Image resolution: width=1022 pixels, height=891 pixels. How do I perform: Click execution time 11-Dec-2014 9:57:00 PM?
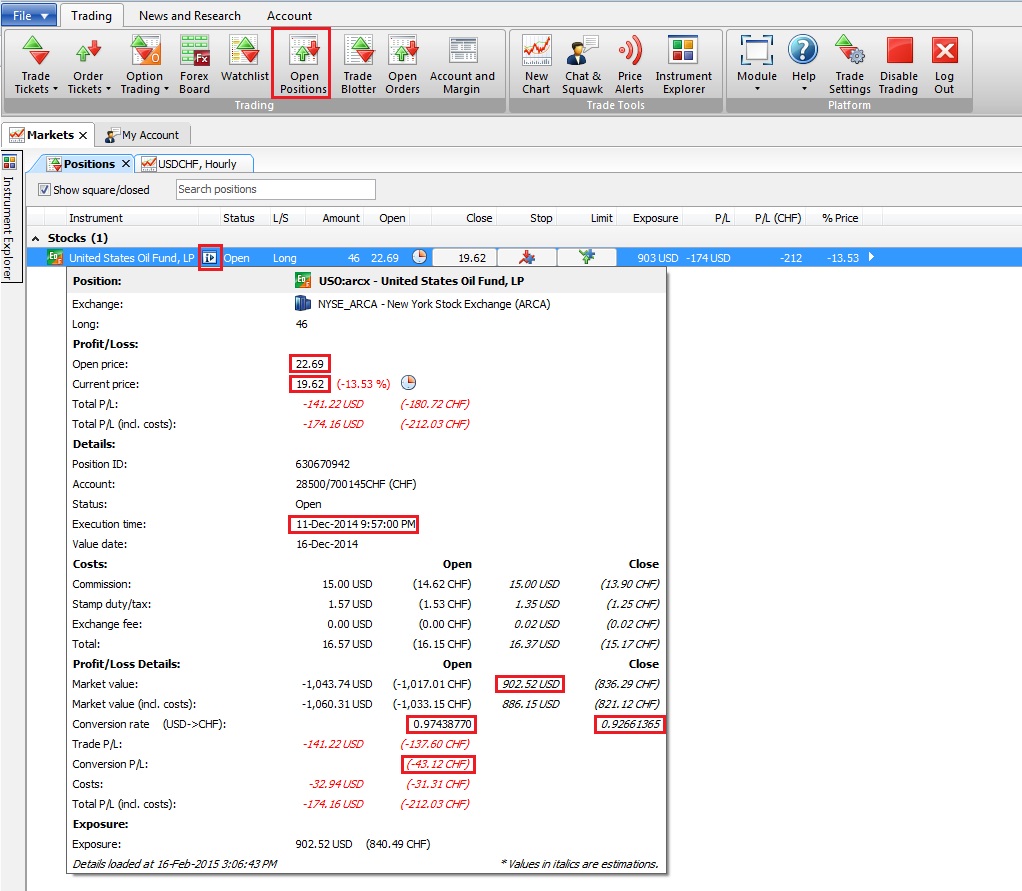point(355,524)
